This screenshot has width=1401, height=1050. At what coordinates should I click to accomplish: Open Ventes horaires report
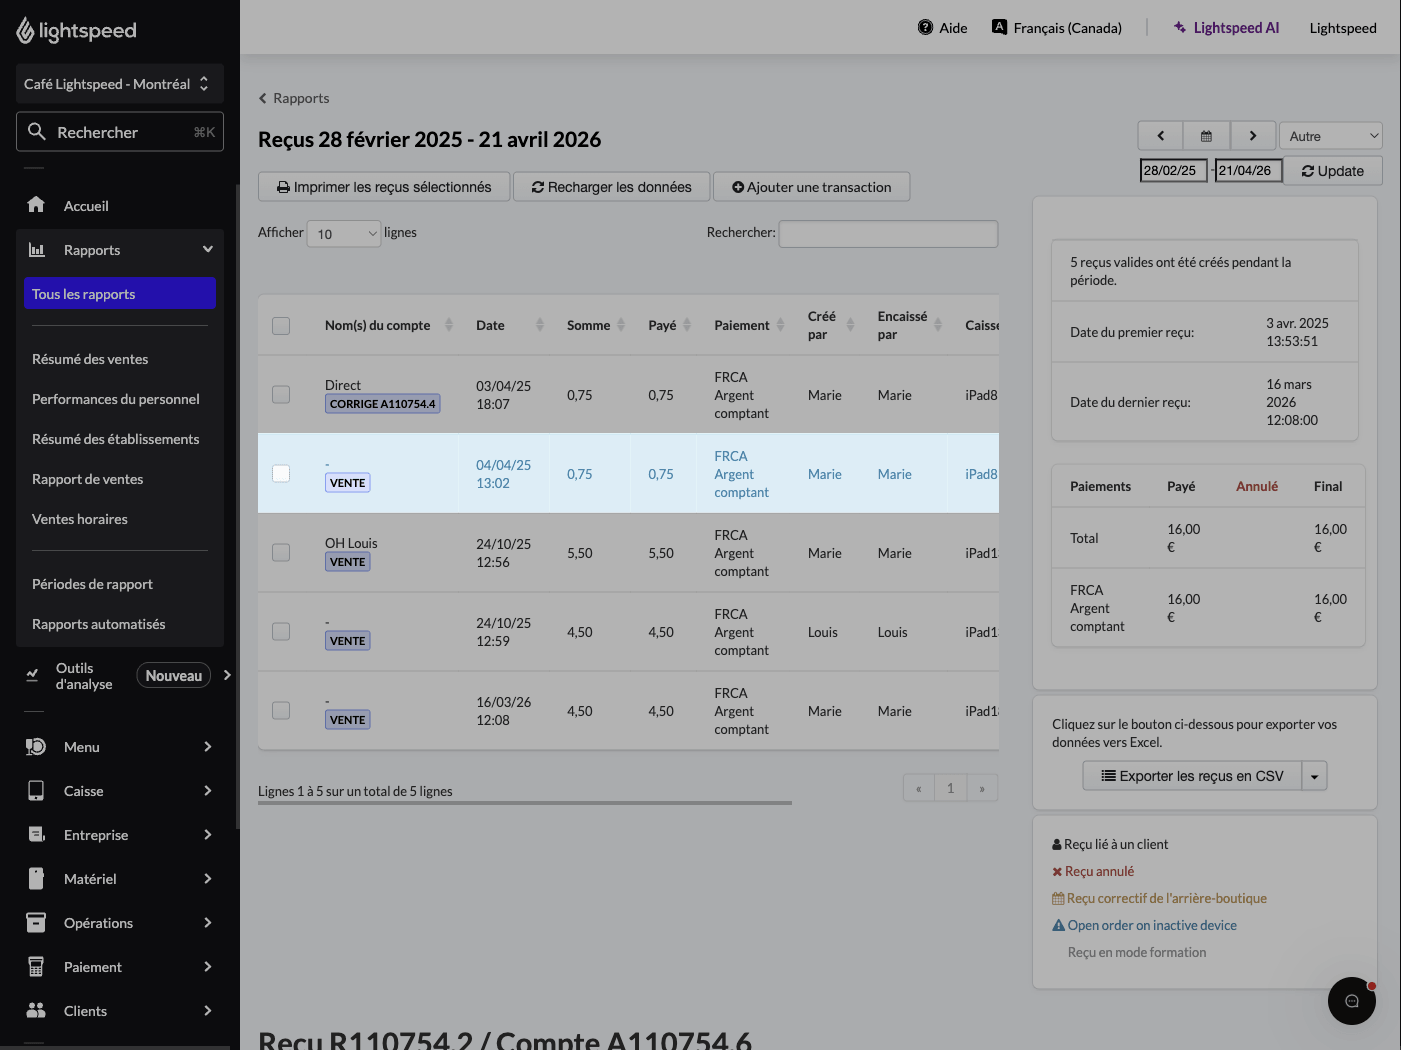(x=80, y=519)
